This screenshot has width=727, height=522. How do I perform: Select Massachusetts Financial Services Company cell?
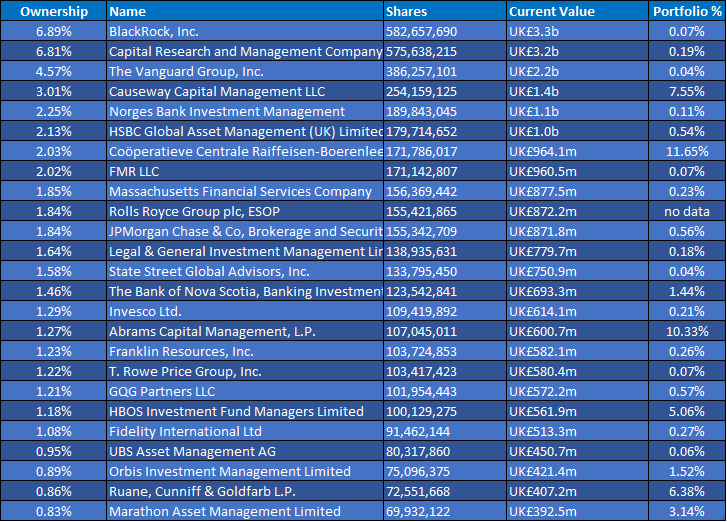coord(245,191)
